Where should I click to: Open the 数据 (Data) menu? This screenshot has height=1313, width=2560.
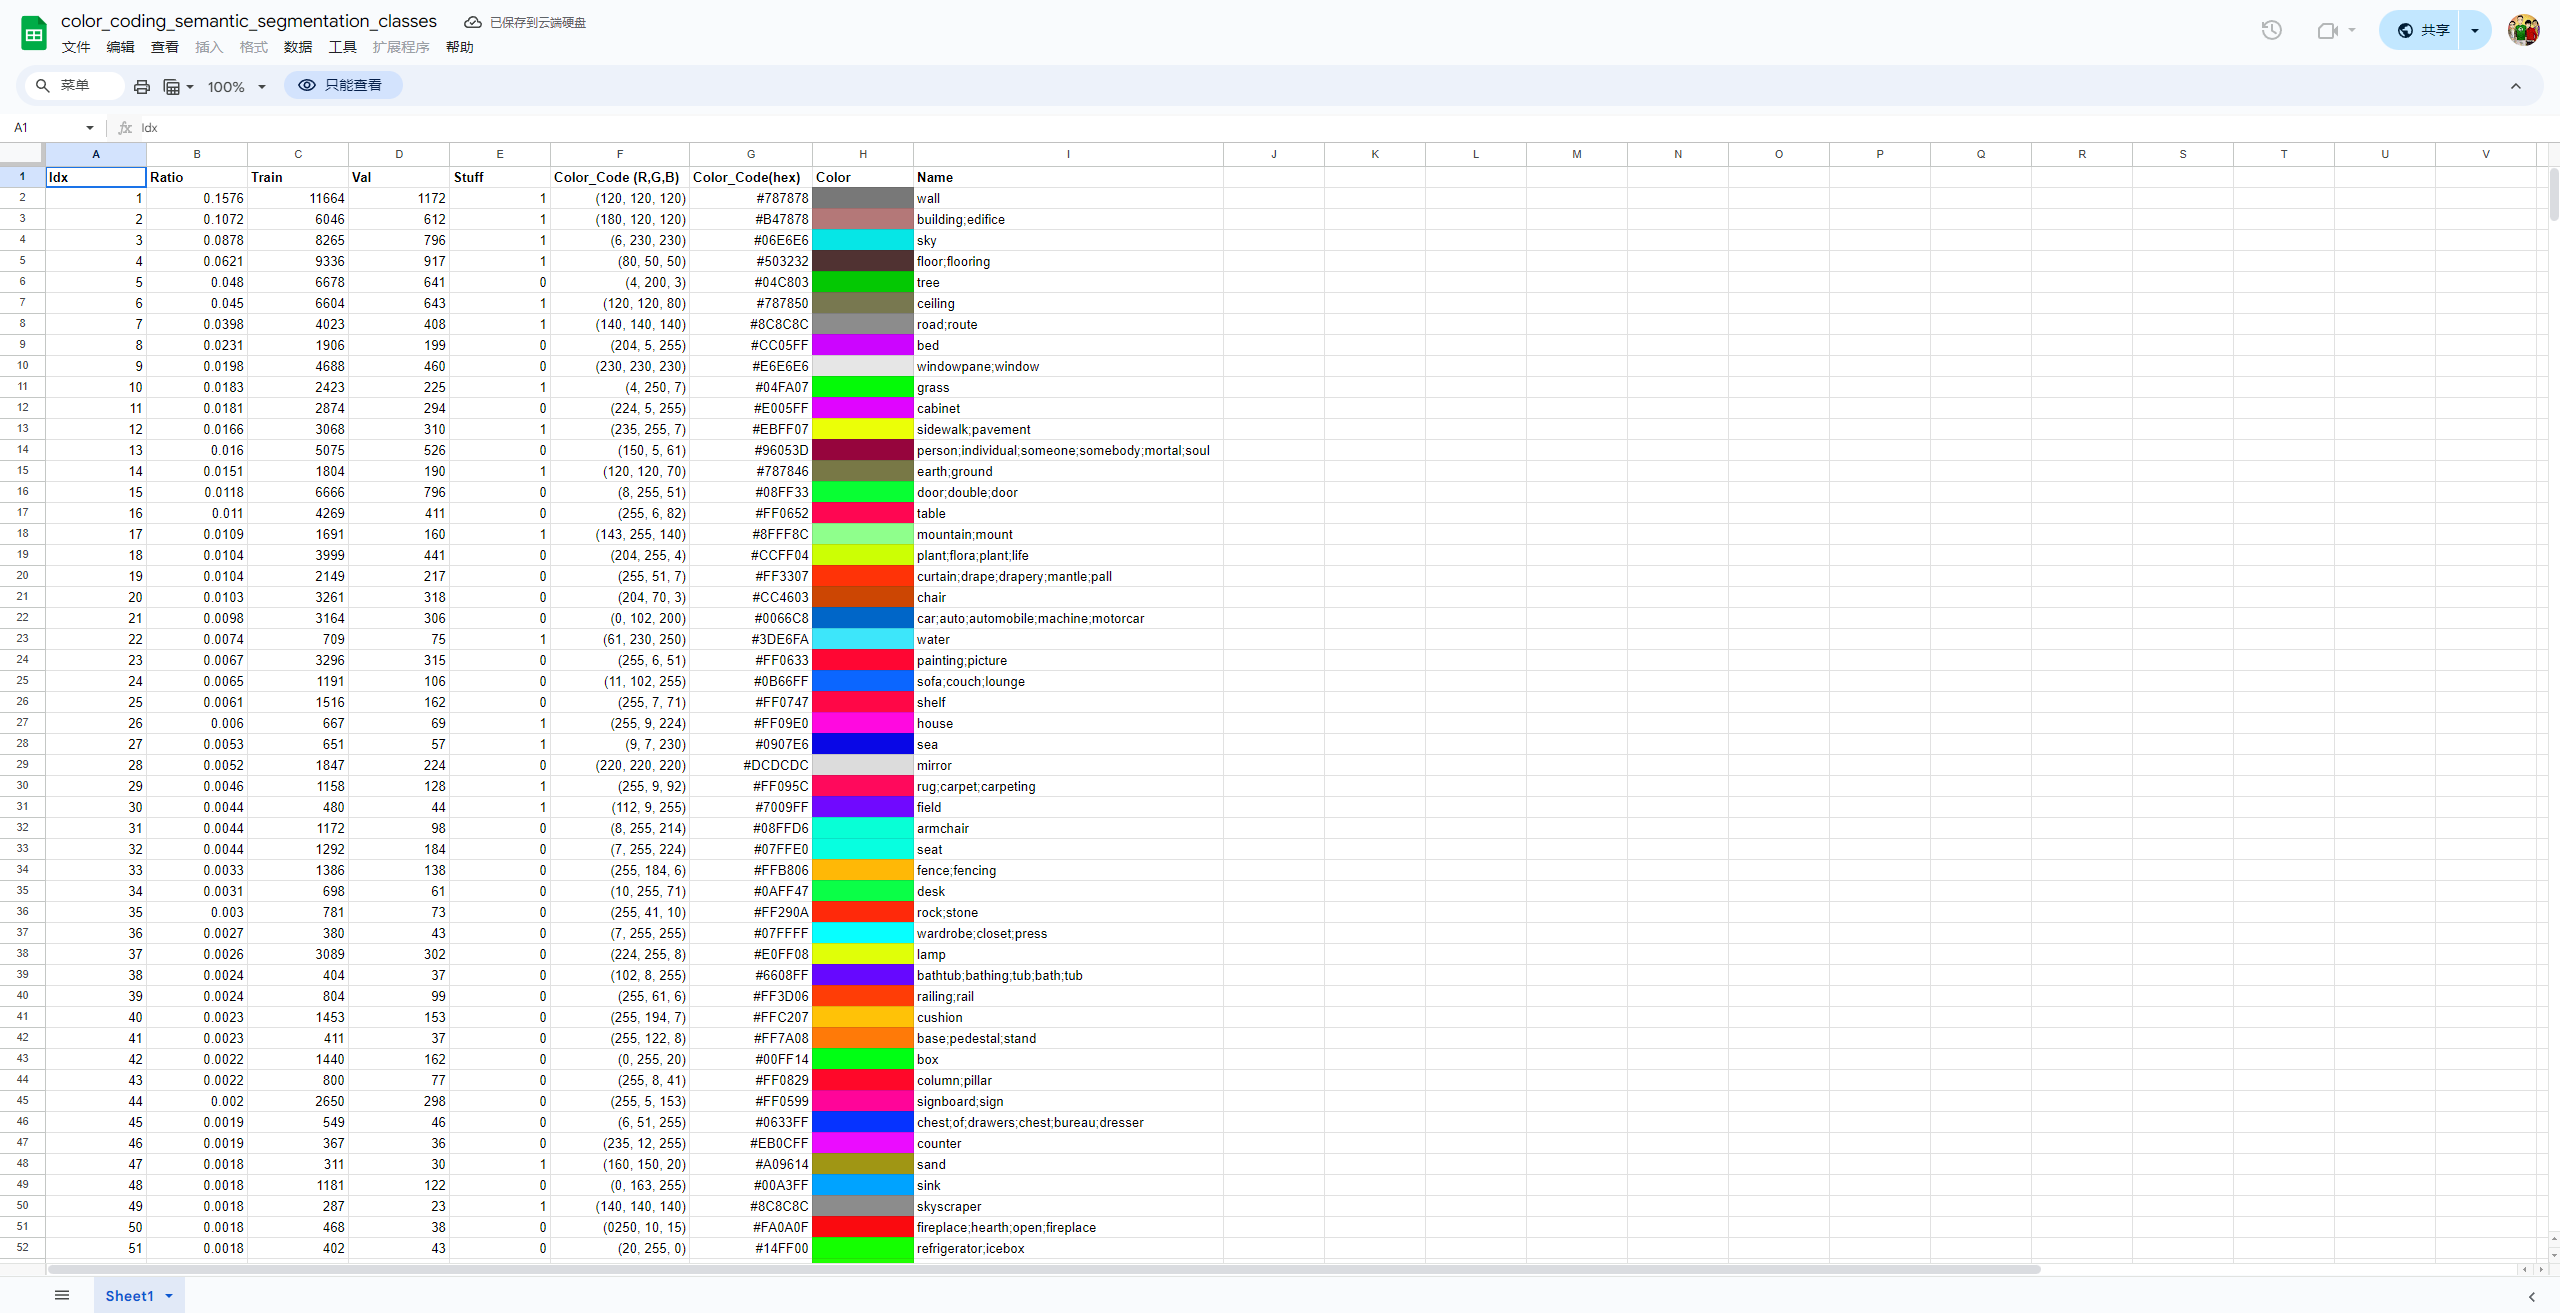pos(298,47)
